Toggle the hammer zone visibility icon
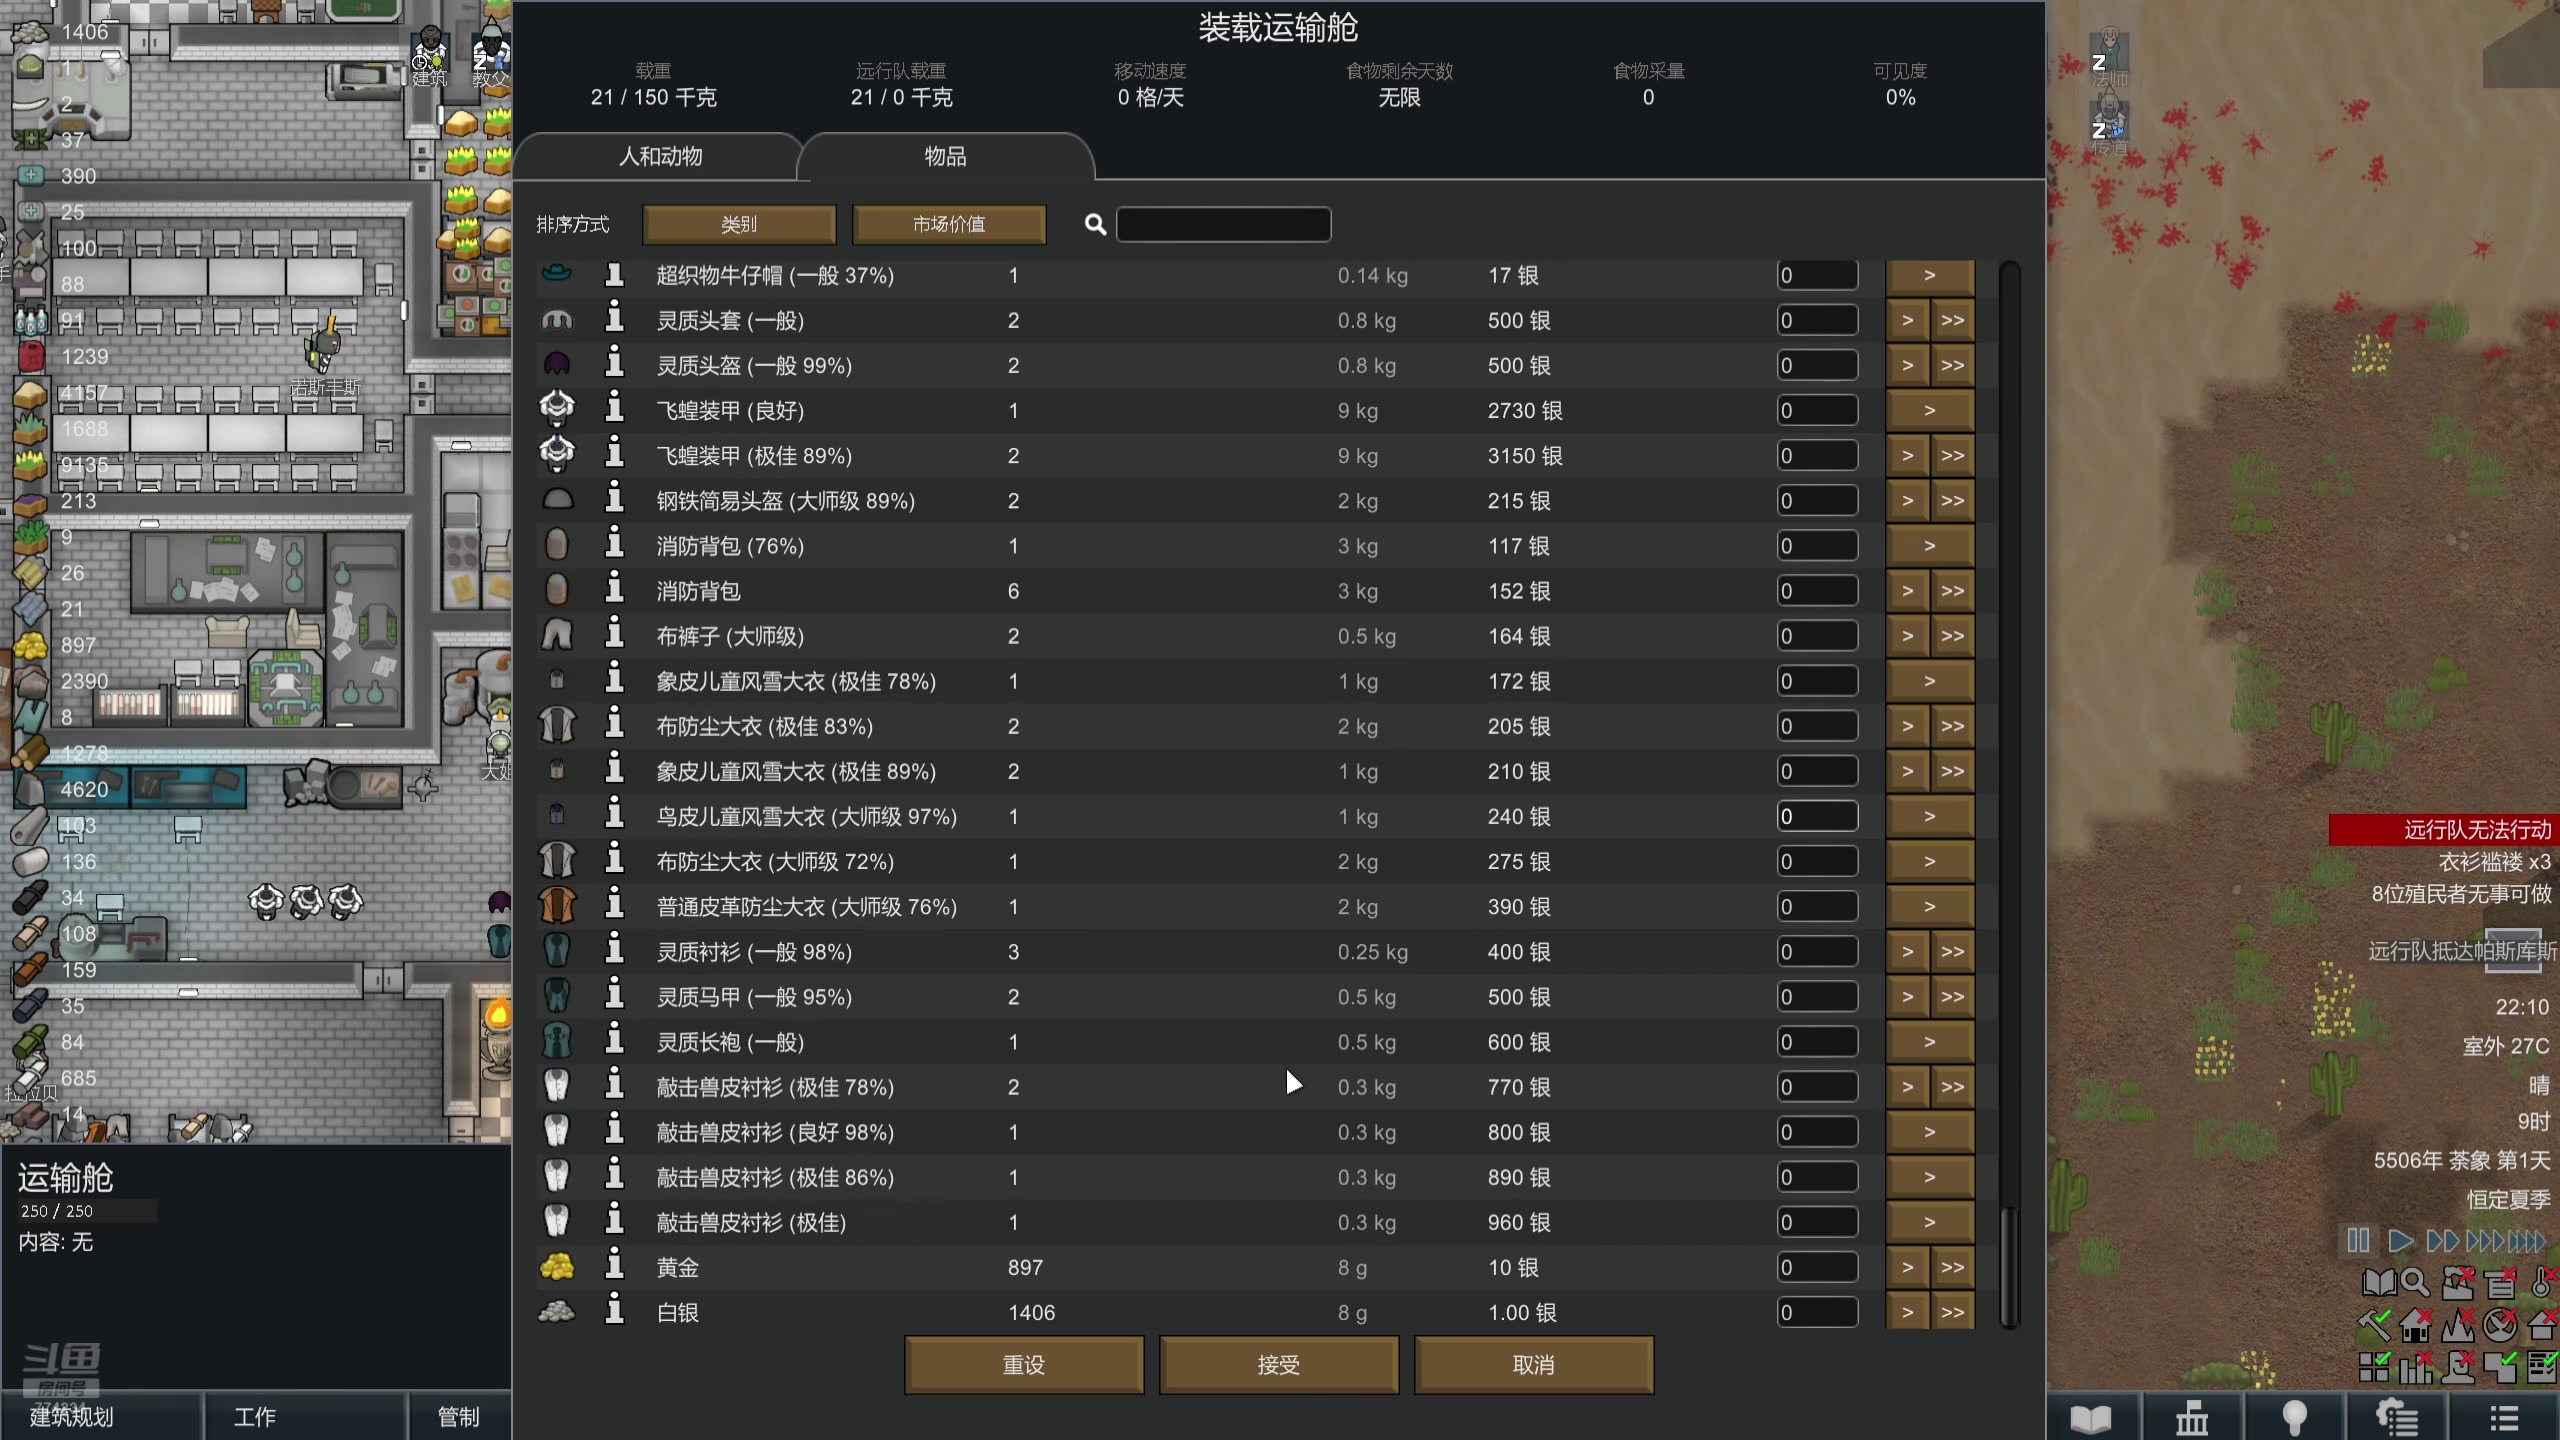Viewport: 2560px width, 1440px height. pos(2374,1324)
